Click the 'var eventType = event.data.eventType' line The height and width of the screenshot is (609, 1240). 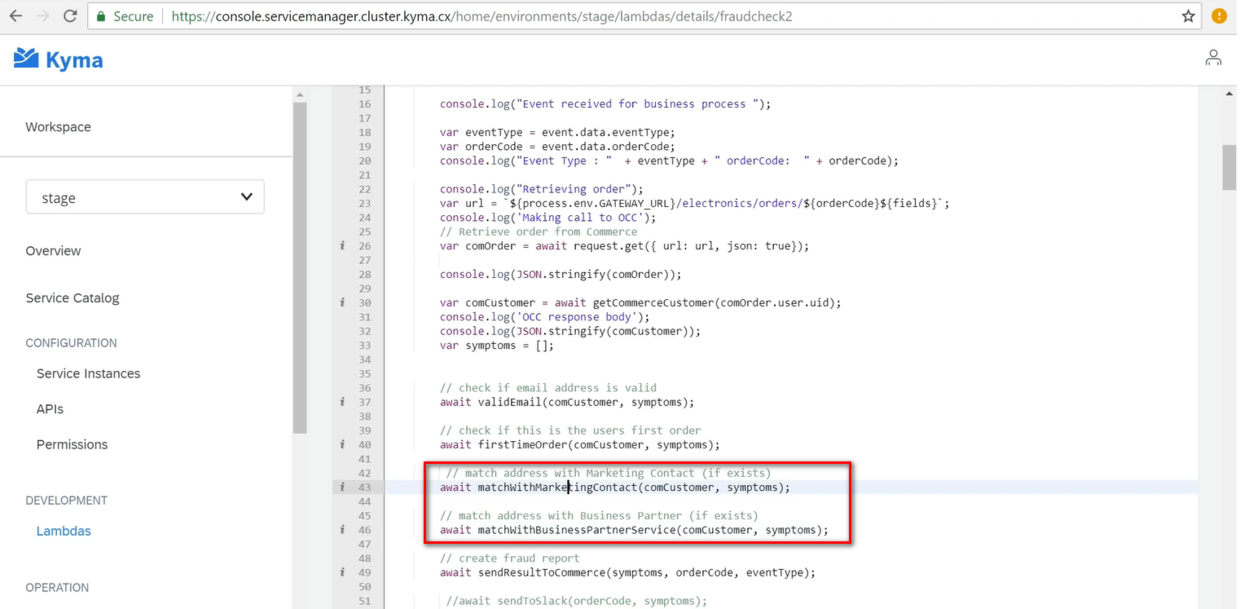(x=557, y=132)
